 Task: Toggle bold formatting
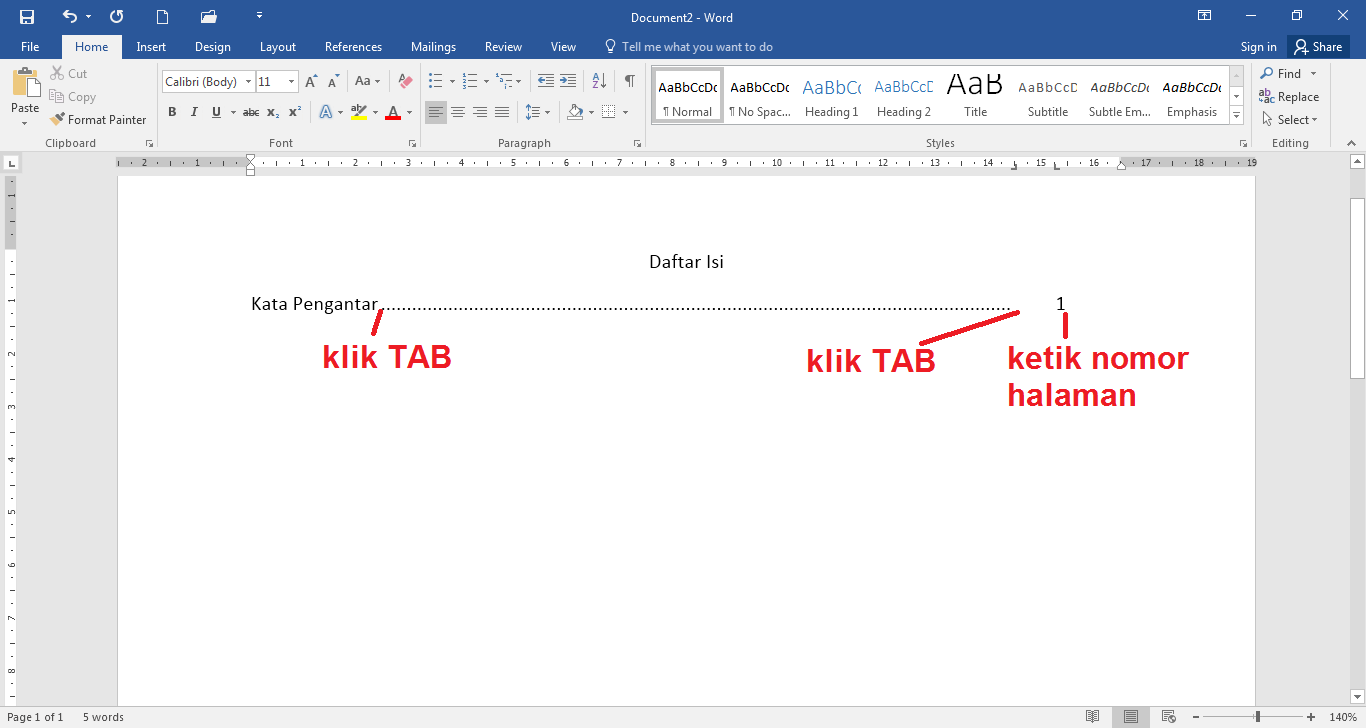[x=172, y=112]
